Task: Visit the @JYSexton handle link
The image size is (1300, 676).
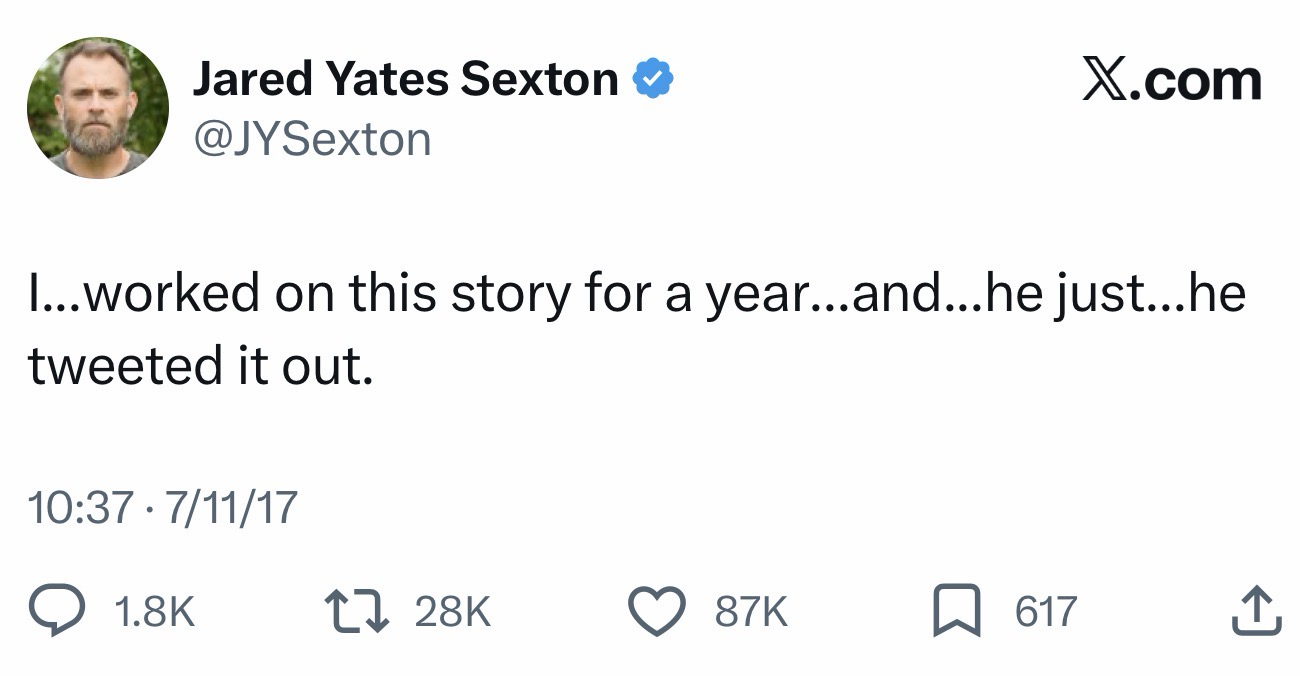Action: pos(311,138)
